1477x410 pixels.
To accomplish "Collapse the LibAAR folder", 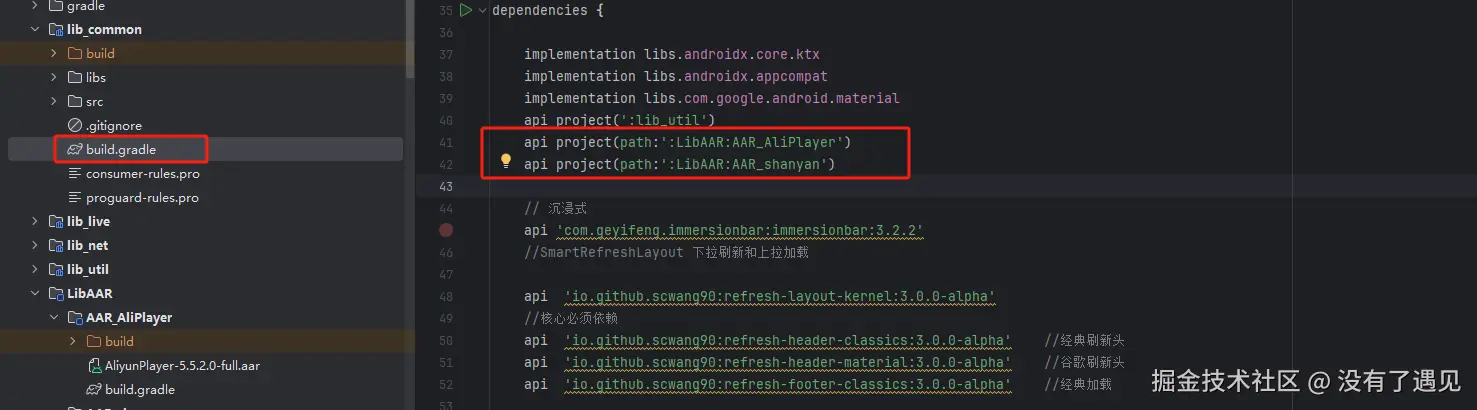I will pos(35,293).
